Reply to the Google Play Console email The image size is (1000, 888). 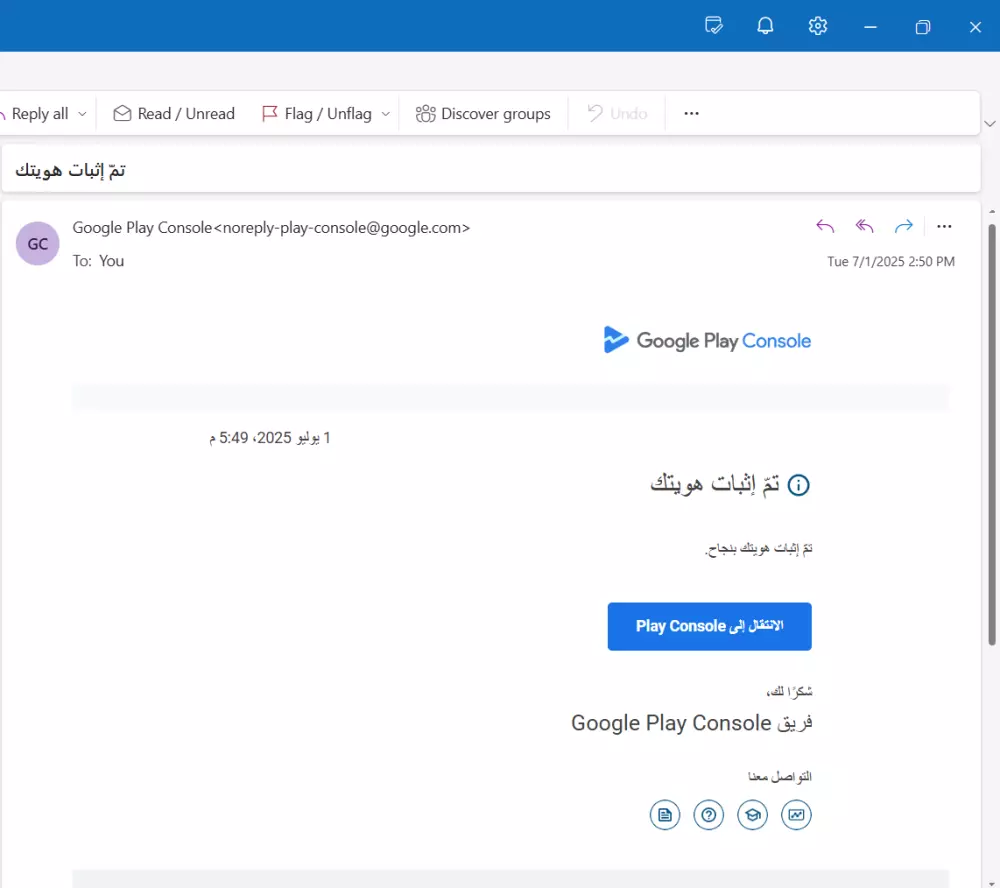[825, 227]
